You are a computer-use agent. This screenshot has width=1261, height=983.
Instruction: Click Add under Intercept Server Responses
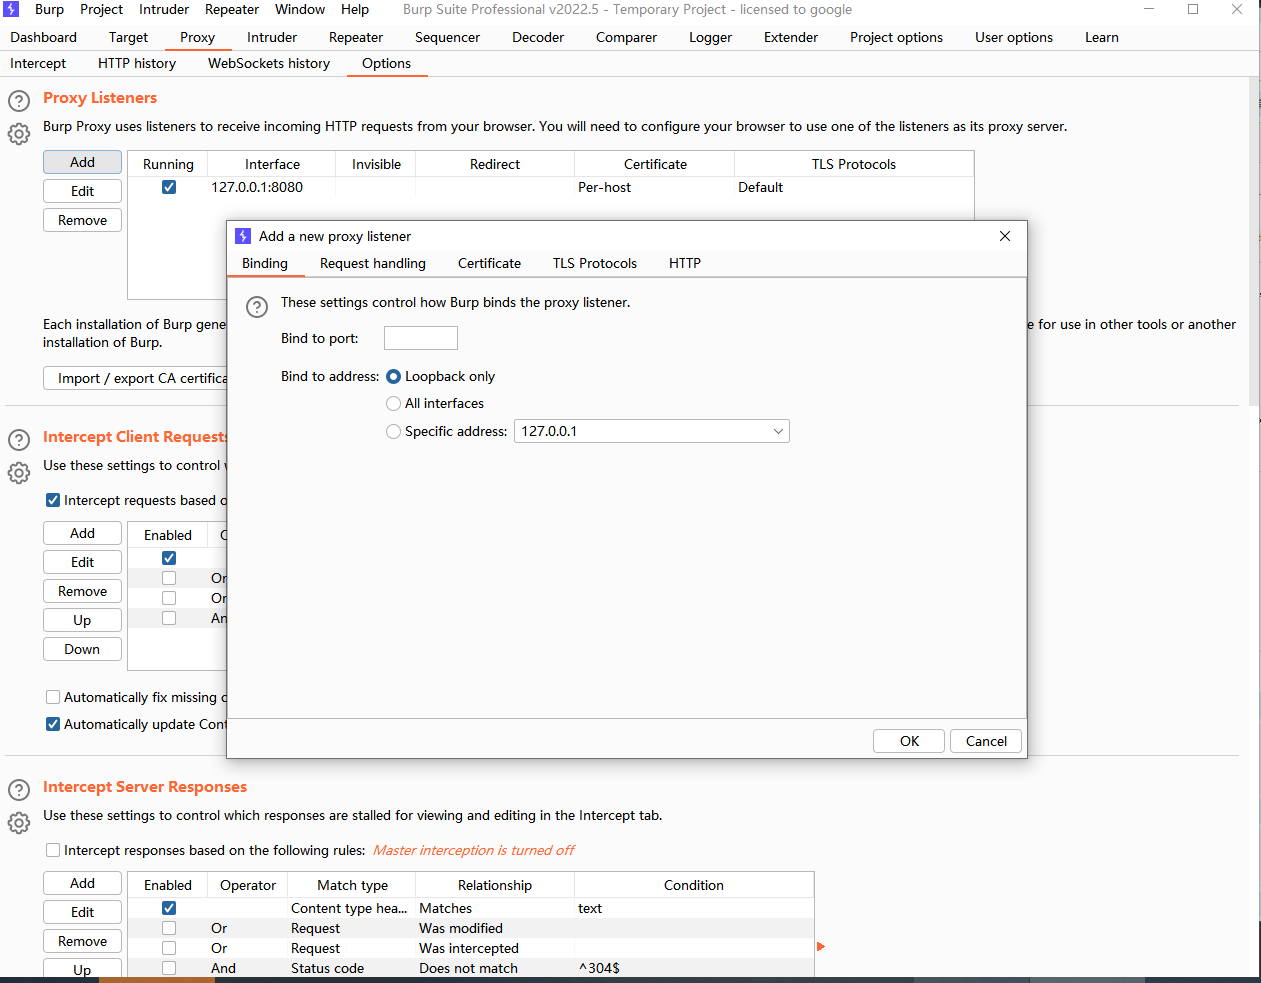click(x=82, y=883)
